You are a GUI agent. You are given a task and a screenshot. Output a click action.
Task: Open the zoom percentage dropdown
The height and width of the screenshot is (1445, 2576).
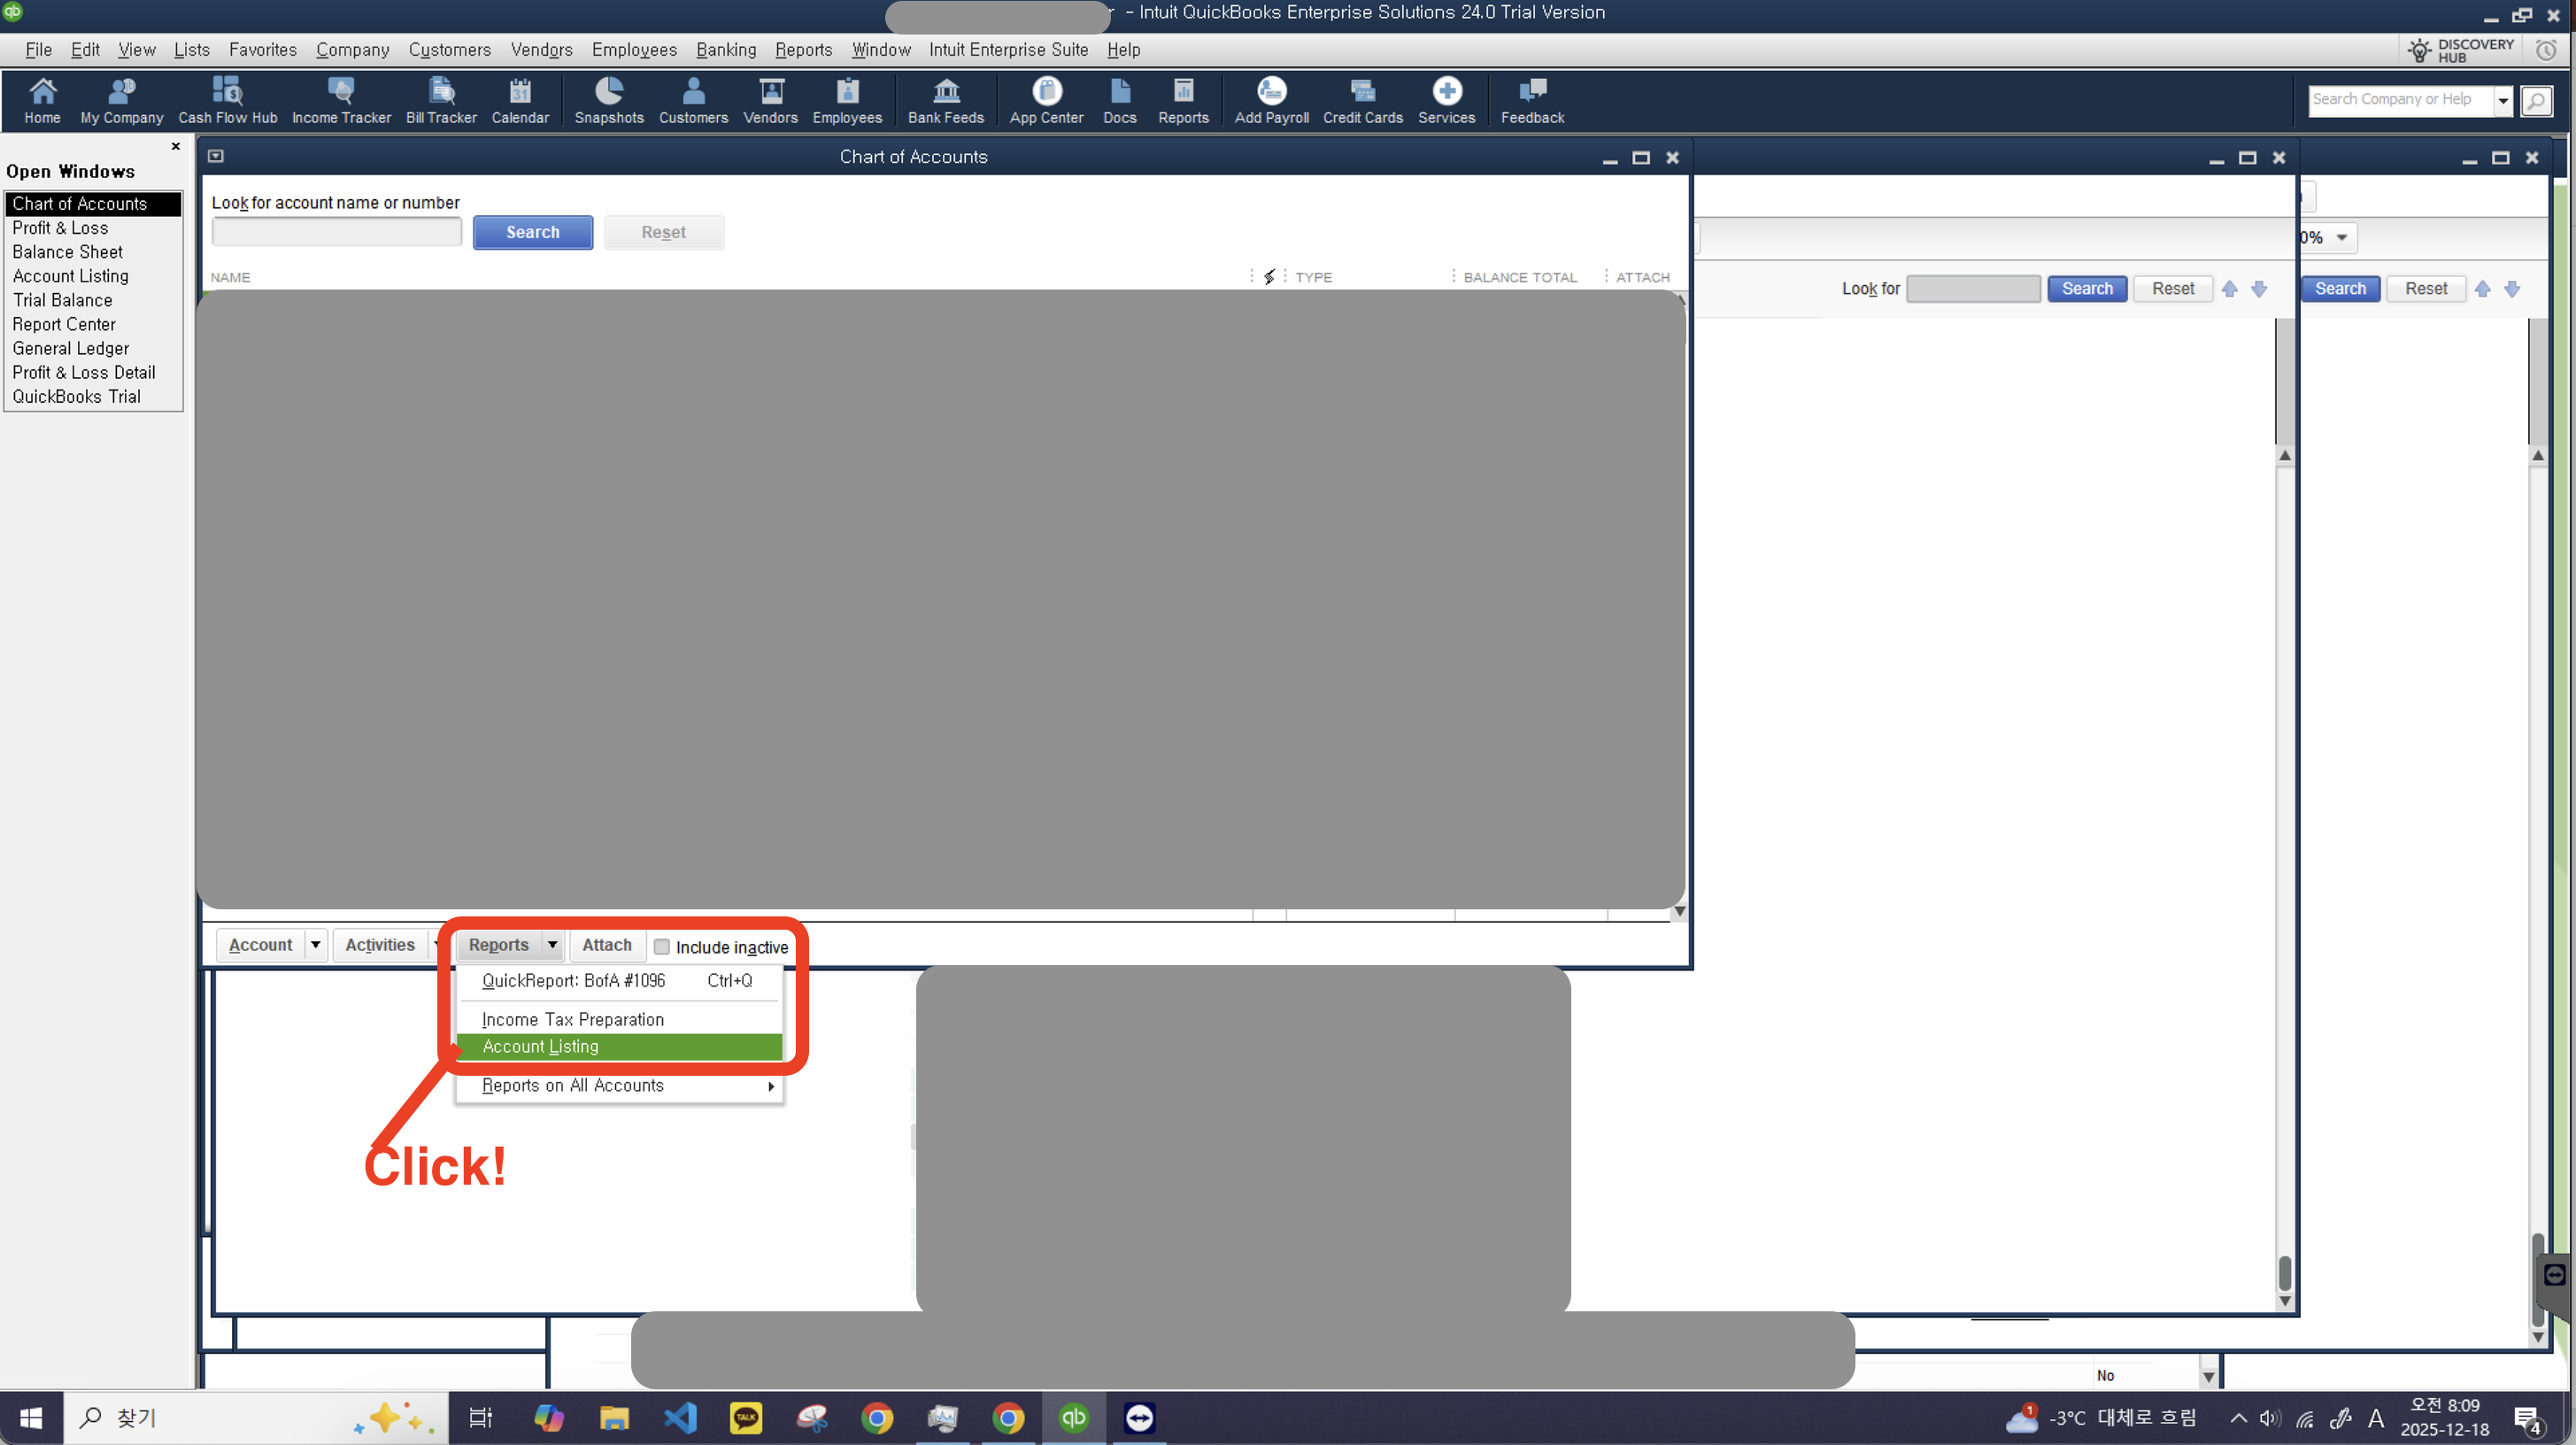pos(2341,237)
